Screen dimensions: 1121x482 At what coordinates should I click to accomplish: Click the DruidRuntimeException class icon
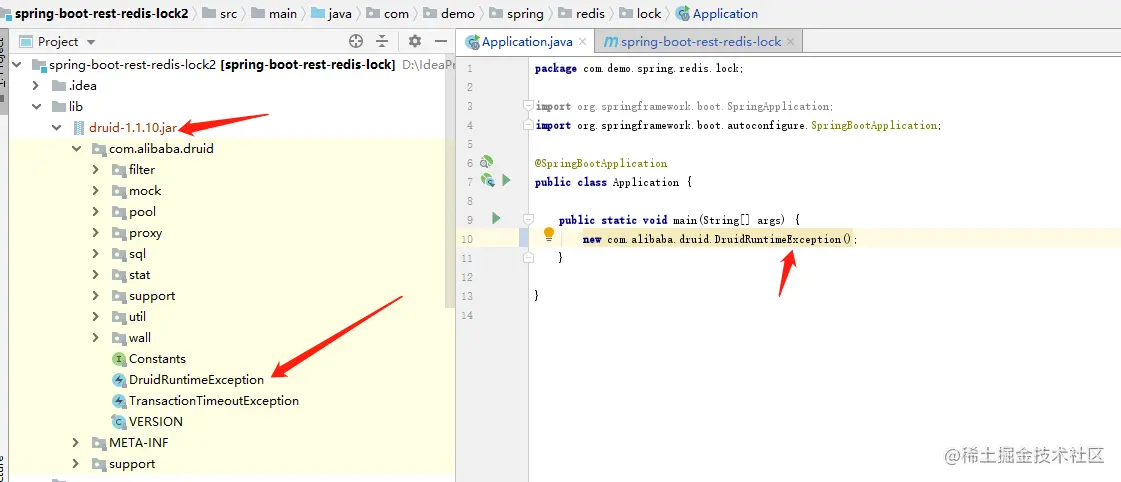[x=119, y=380]
